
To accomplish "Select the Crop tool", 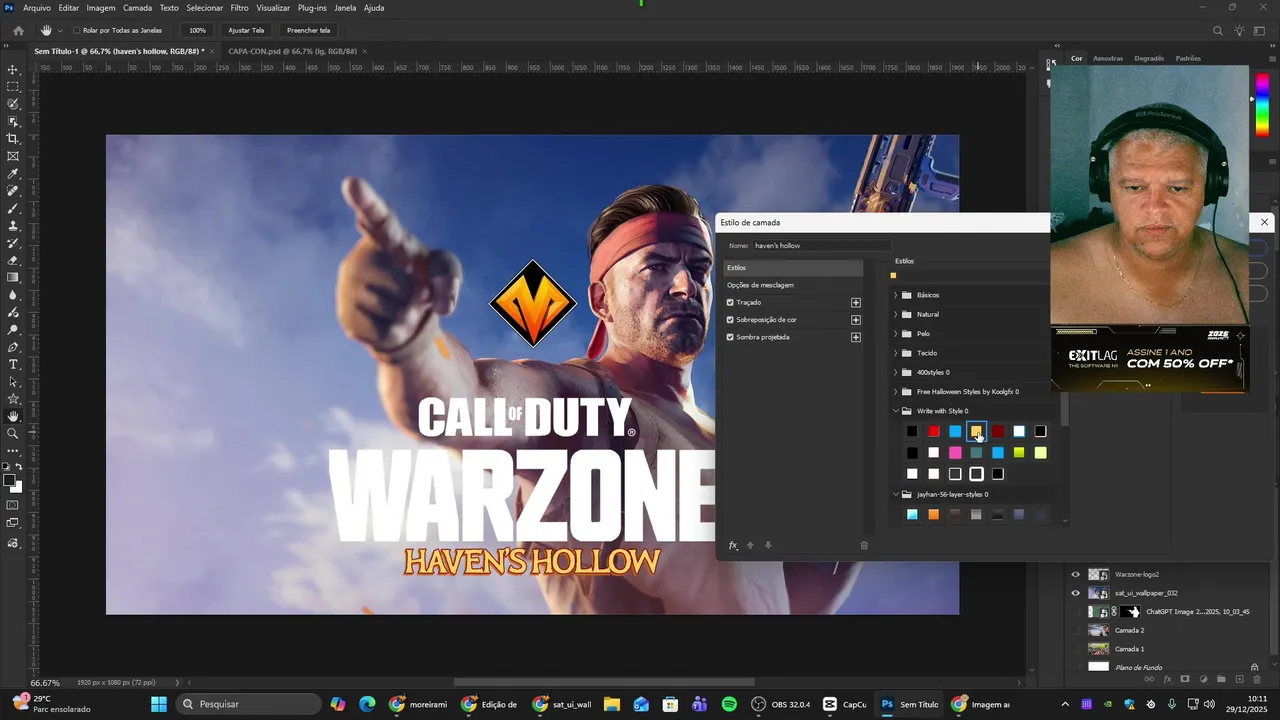I will point(13,139).
